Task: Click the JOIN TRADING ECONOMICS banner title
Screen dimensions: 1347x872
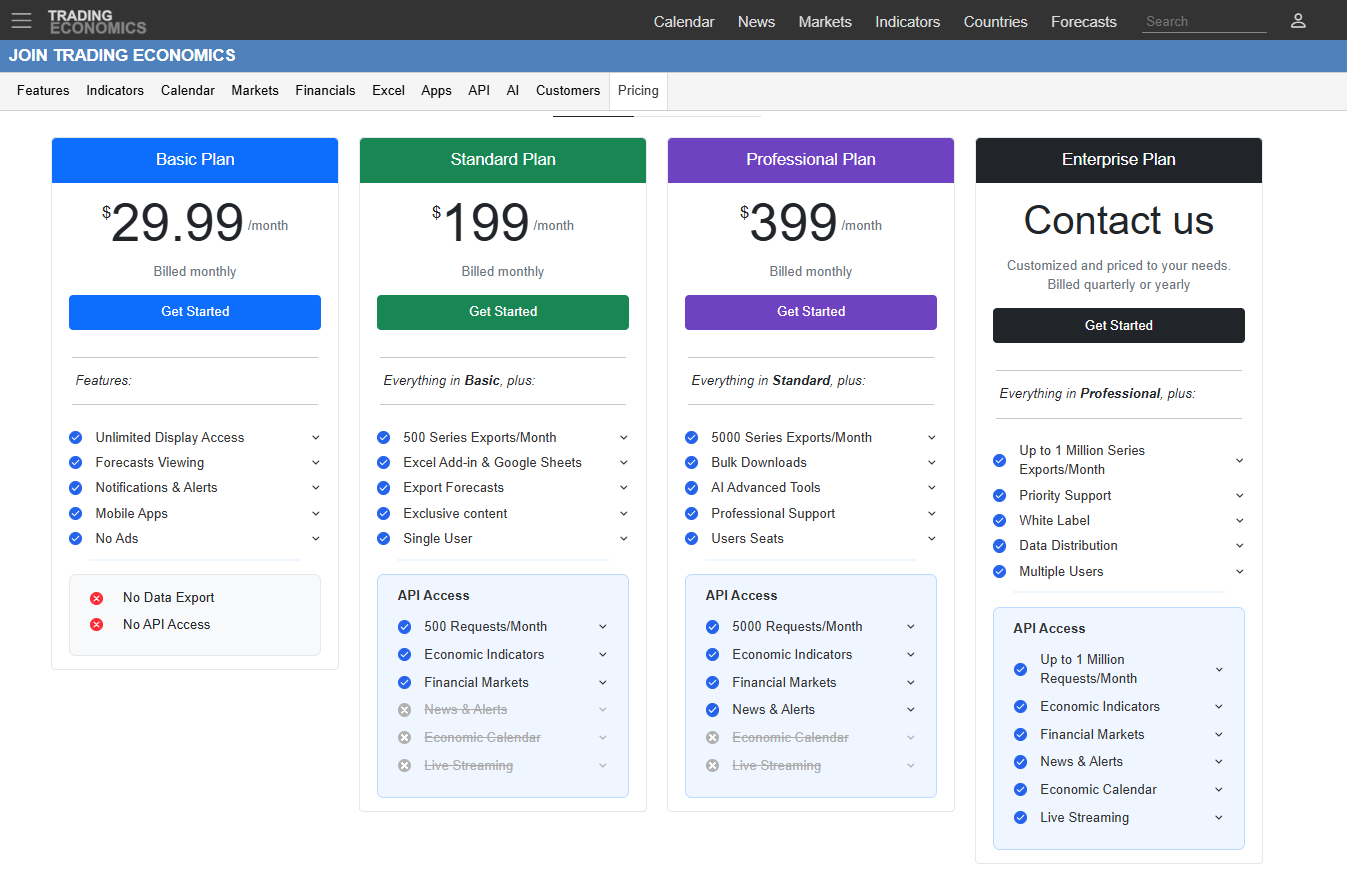Action: click(x=122, y=56)
